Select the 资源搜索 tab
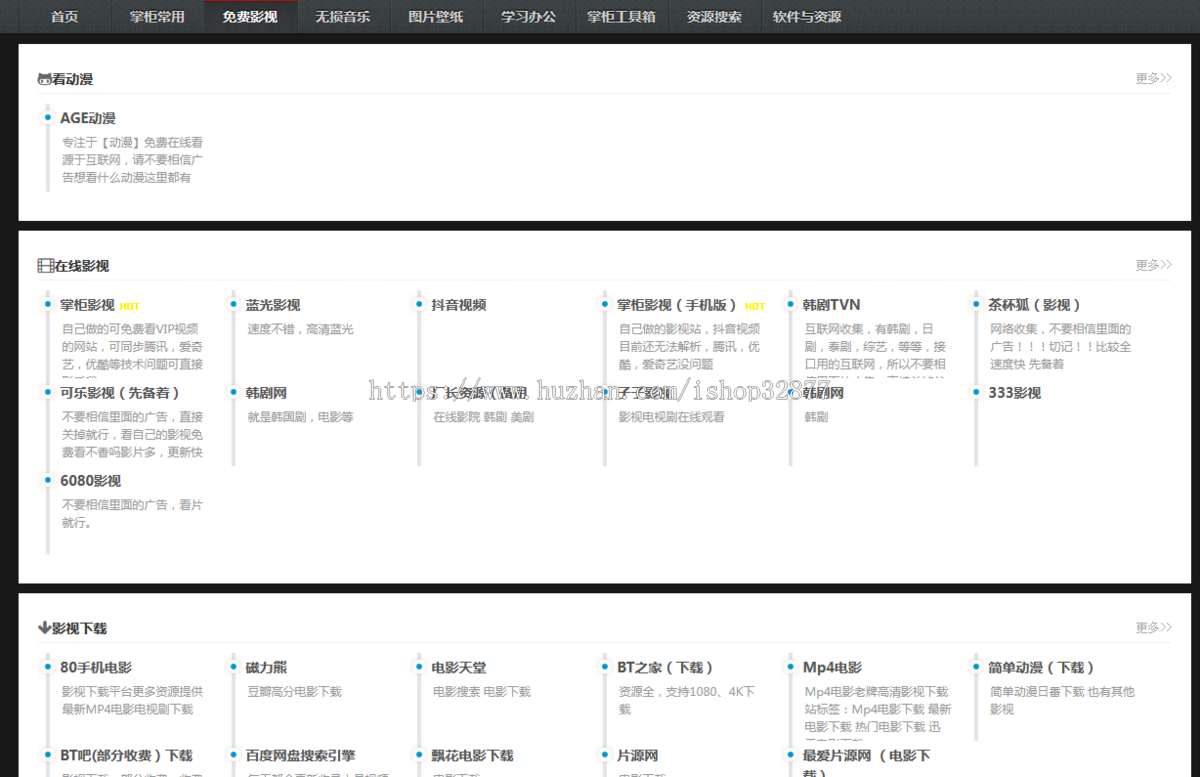The image size is (1200, 777). 714,17
